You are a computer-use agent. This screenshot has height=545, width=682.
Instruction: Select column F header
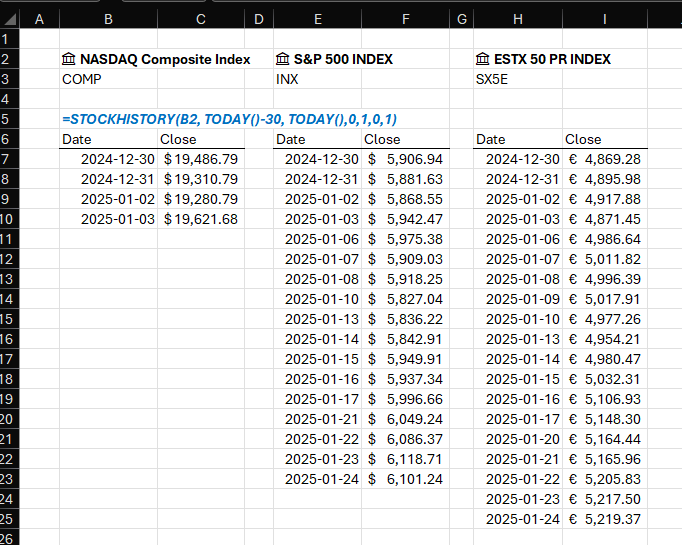click(x=405, y=19)
